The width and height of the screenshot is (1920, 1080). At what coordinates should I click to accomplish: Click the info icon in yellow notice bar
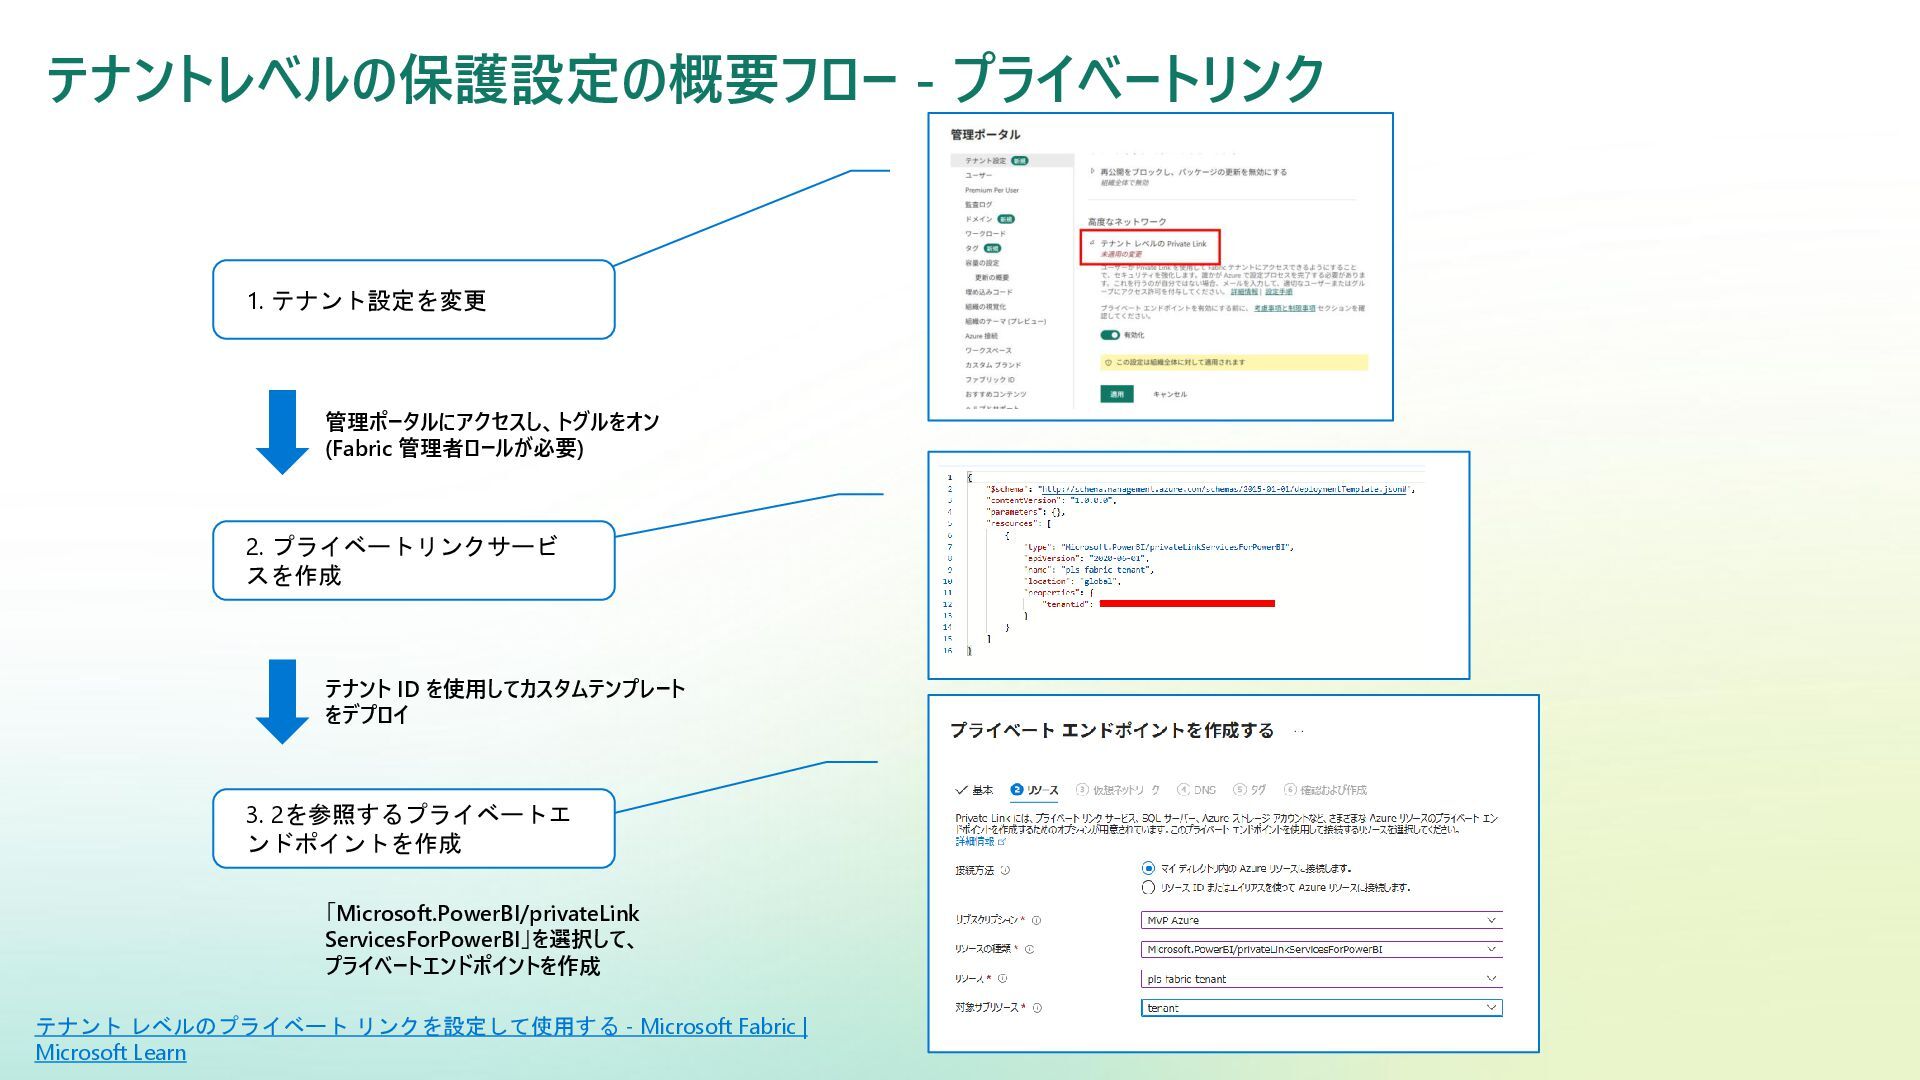[1108, 363]
